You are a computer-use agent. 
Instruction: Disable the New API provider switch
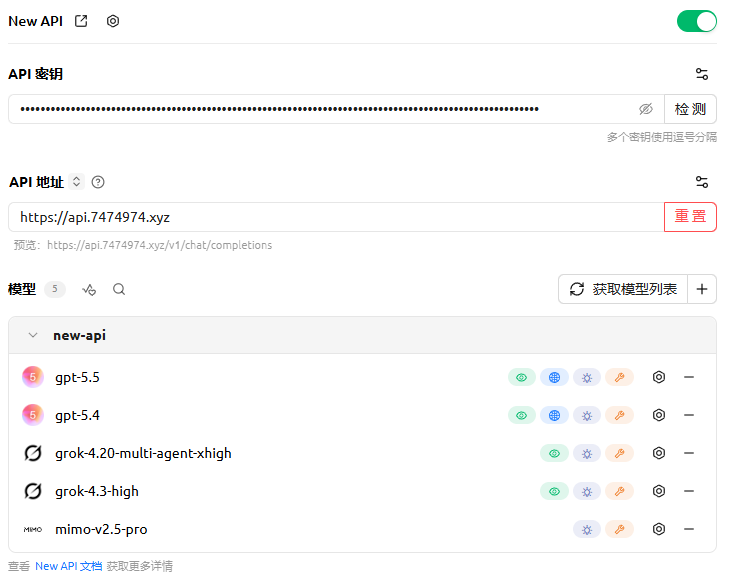pos(696,21)
